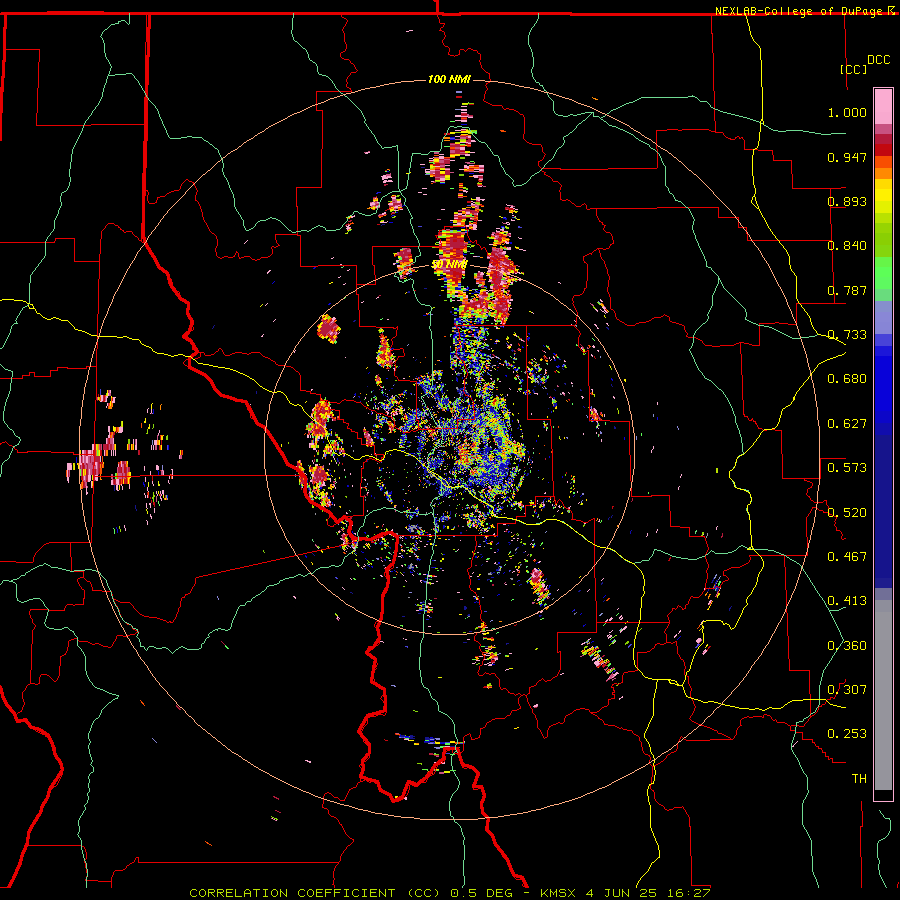
Task: Select the 0.520 legend value
Action: (847, 513)
